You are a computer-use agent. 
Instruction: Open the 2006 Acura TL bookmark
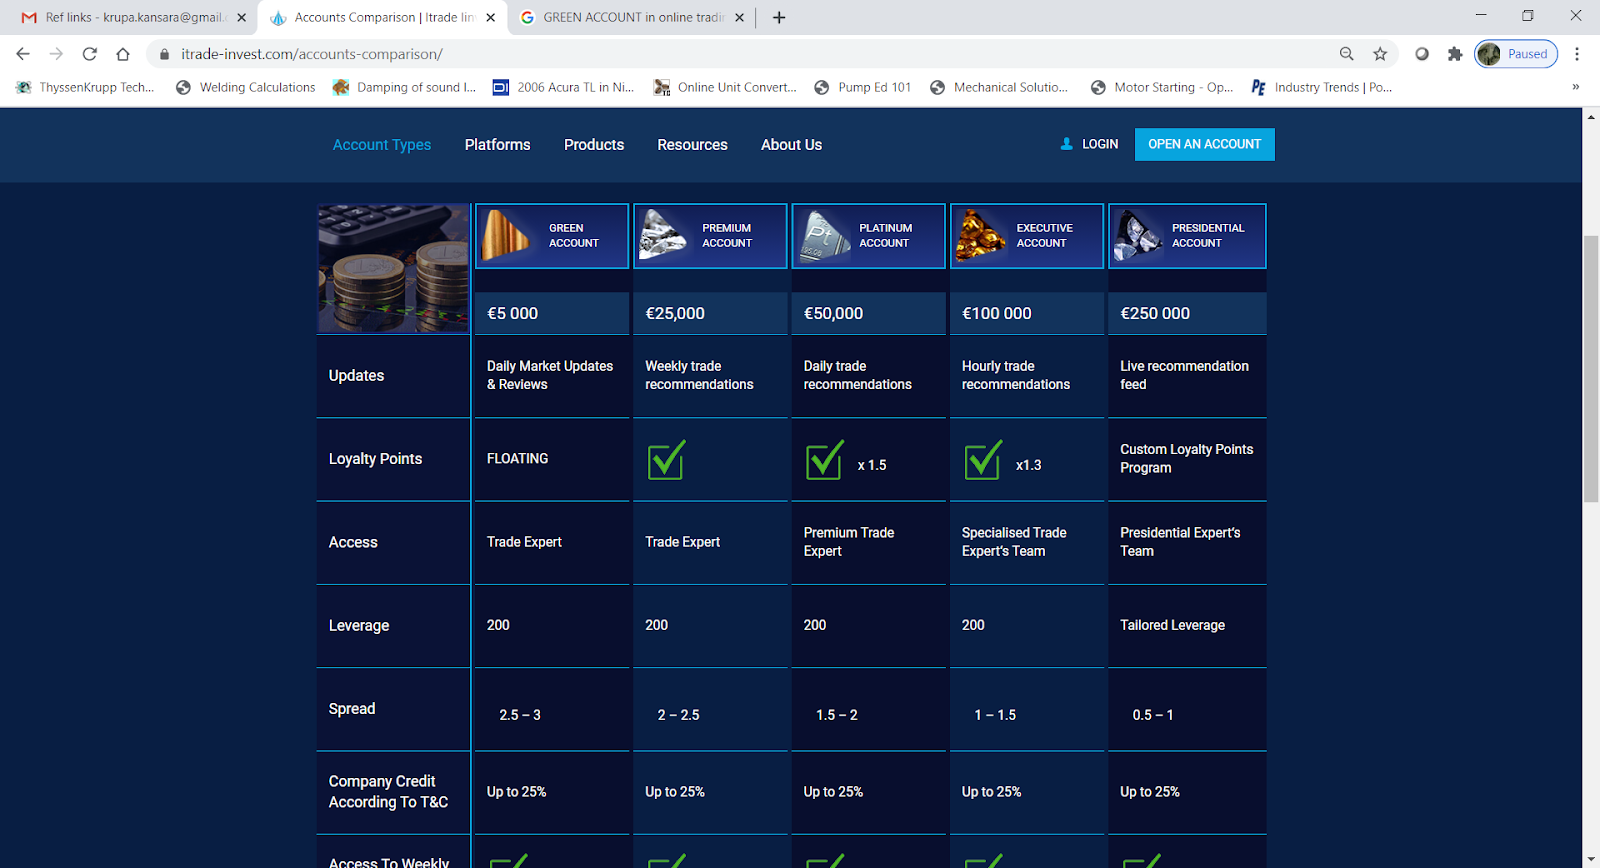564,87
